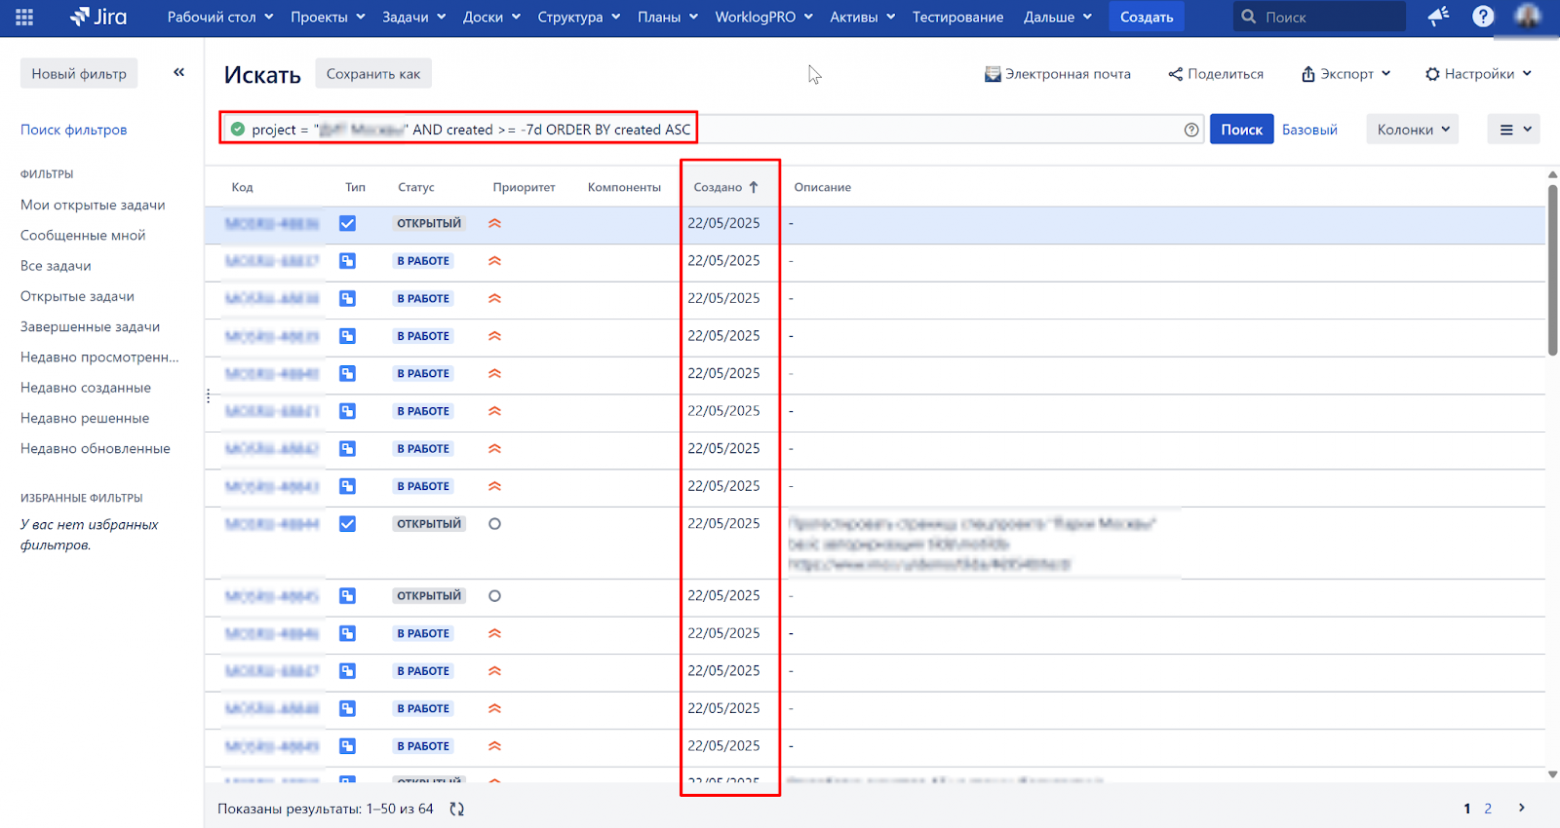1560x828 pixels.
Task: Open the Мои открытые задачи filter
Action: [x=95, y=205]
